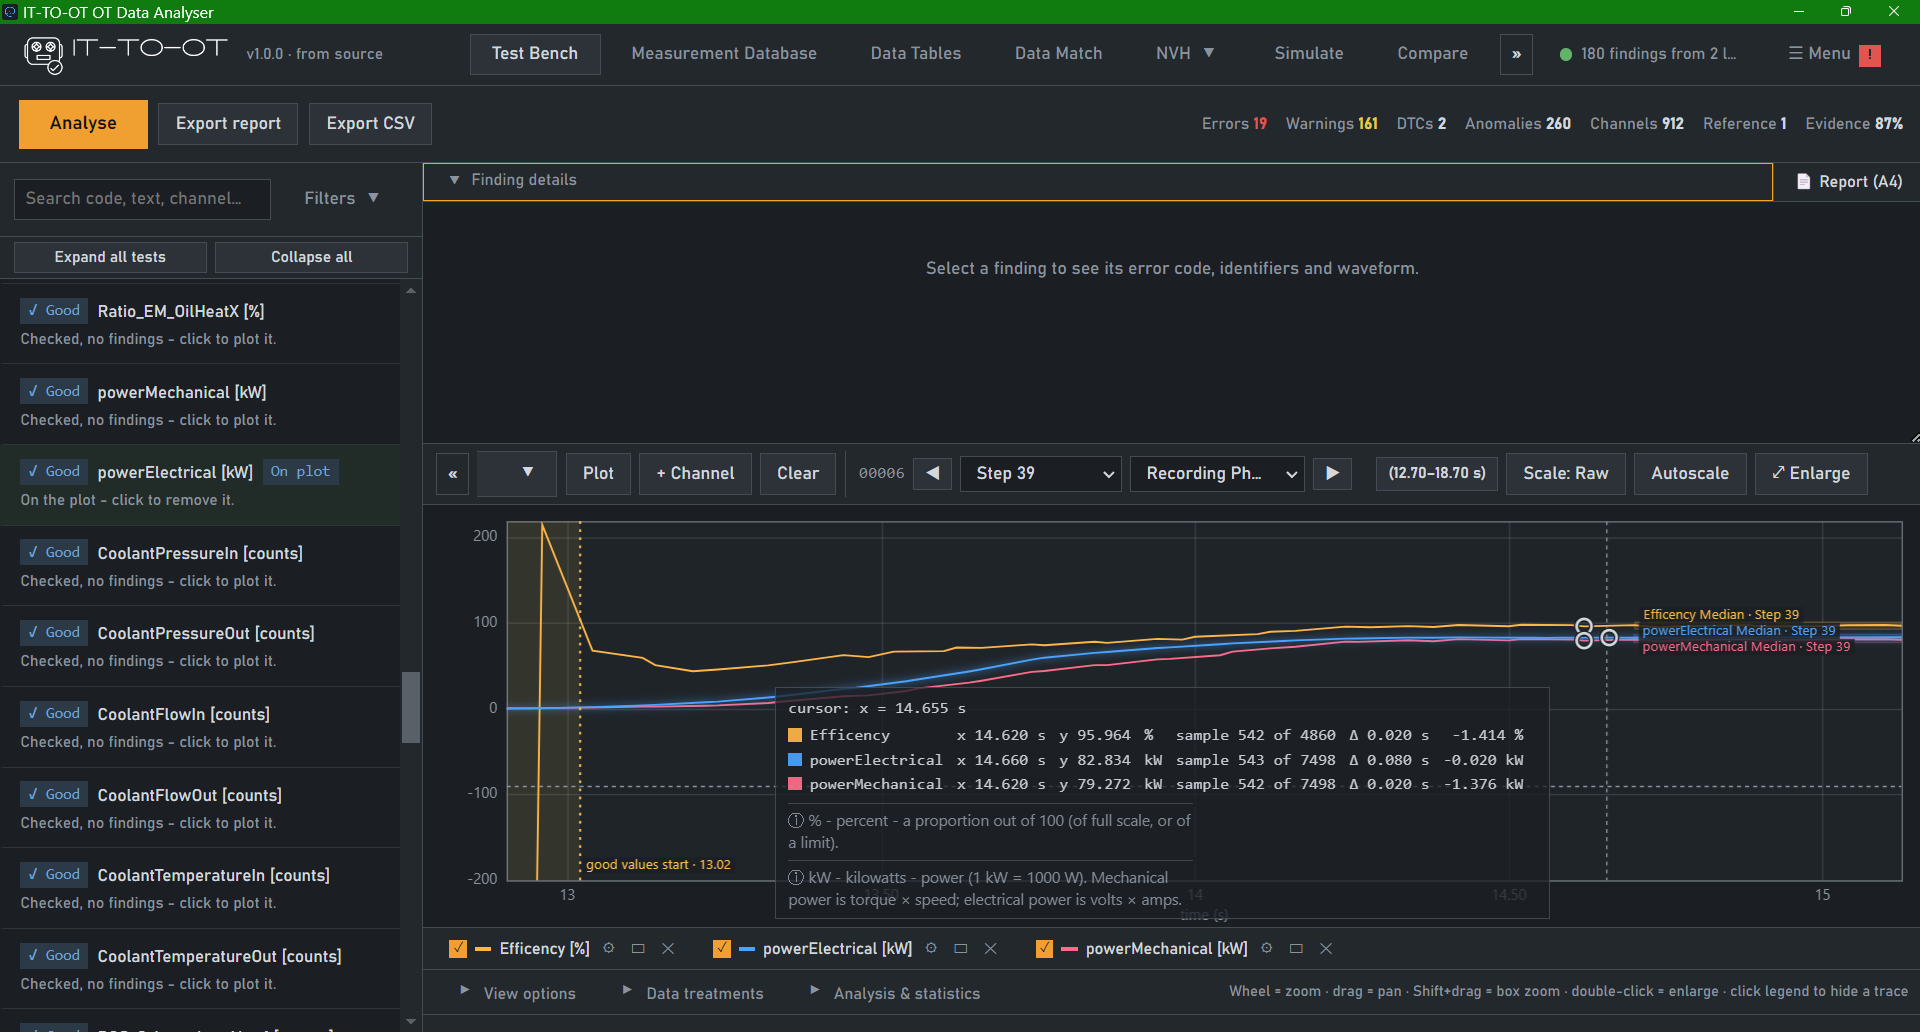The width and height of the screenshot is (1920, 1032).
Task: Uncheck the powerMechanical [kW] trace checkbox
Action: (x=1044, y=948)
